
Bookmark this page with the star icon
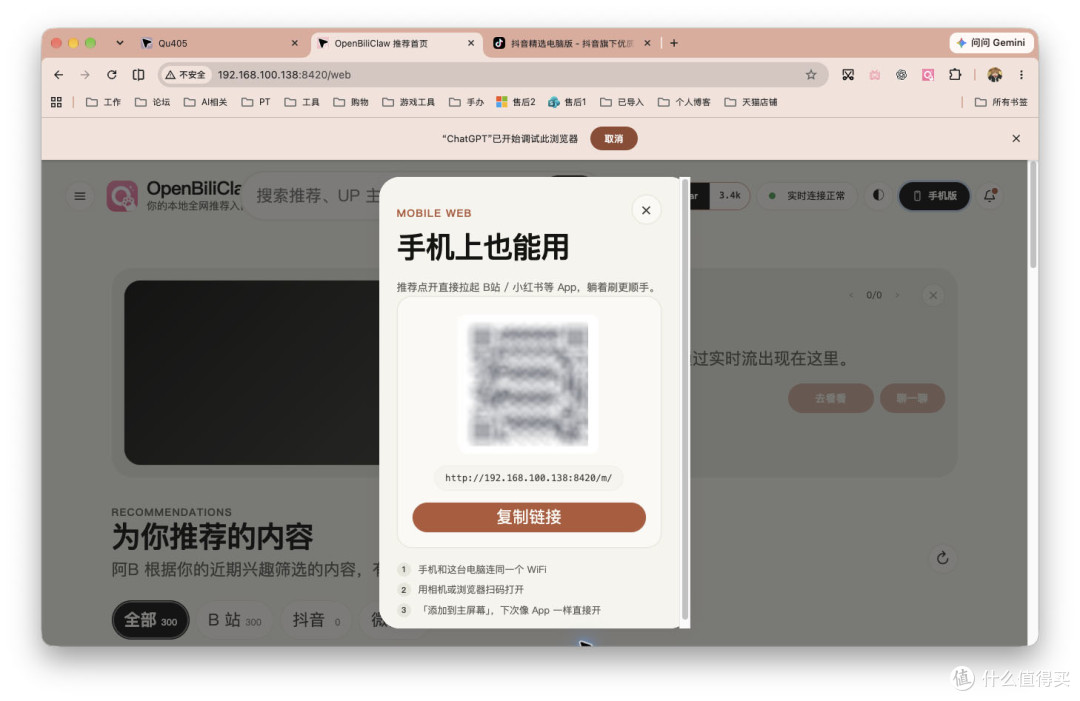pyautogui.click(x=811, y=75)
